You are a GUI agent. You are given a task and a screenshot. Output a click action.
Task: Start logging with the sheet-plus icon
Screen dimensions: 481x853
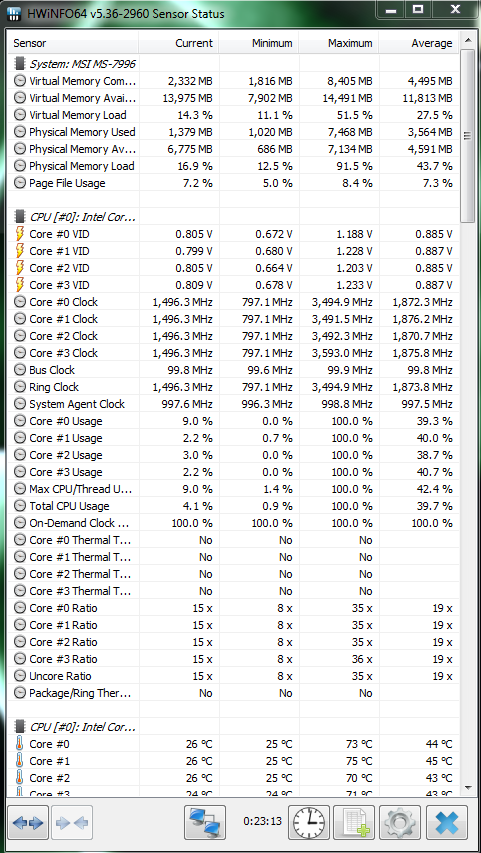(x=354, y=823)
